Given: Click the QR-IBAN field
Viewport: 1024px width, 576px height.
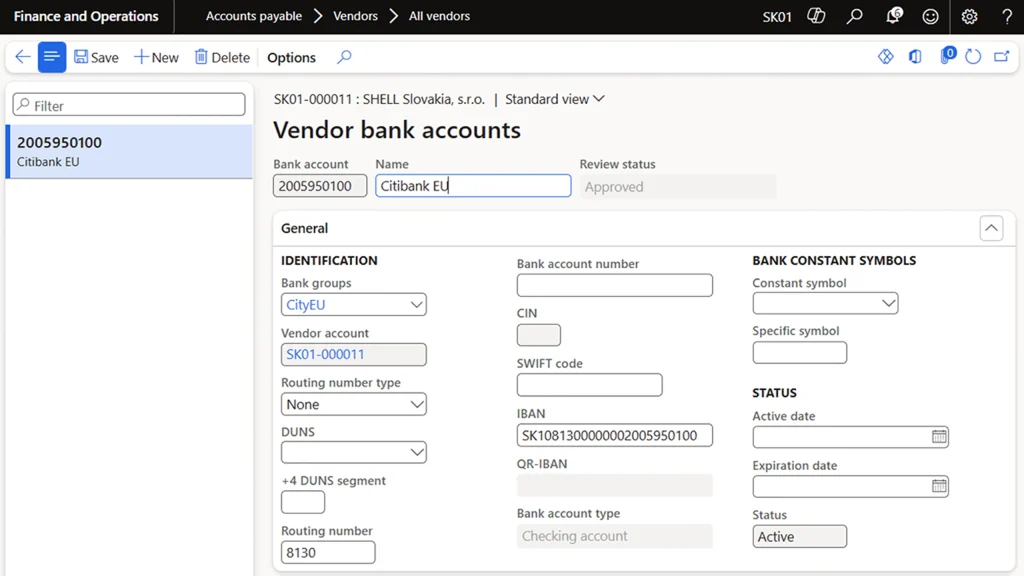Looking at the screenshot, I should [615, 485].
